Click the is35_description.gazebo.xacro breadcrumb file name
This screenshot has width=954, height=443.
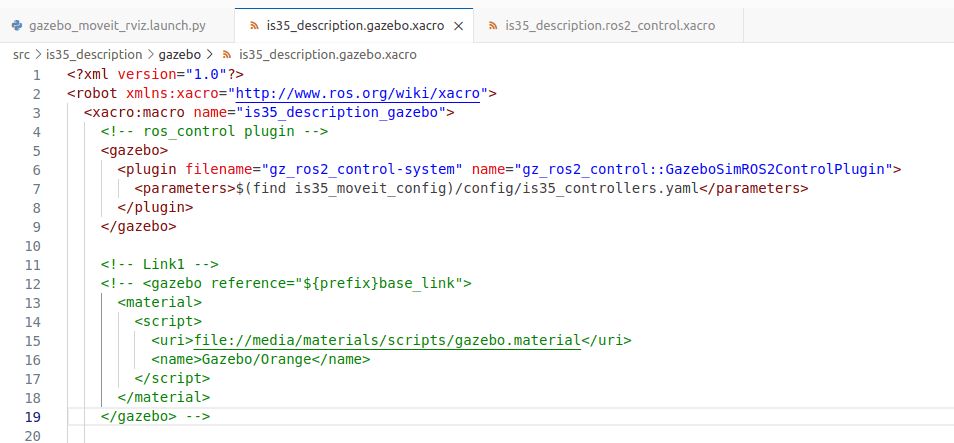tap(327, 54)
